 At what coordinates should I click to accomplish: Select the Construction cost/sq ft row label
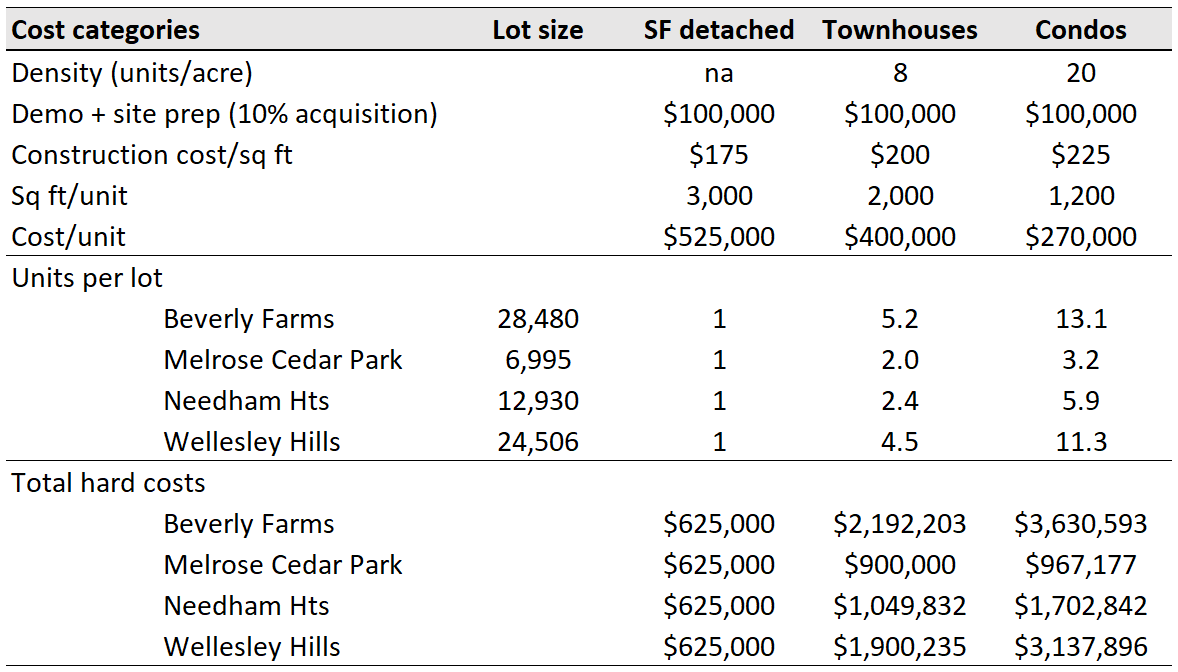coord(152,155)
